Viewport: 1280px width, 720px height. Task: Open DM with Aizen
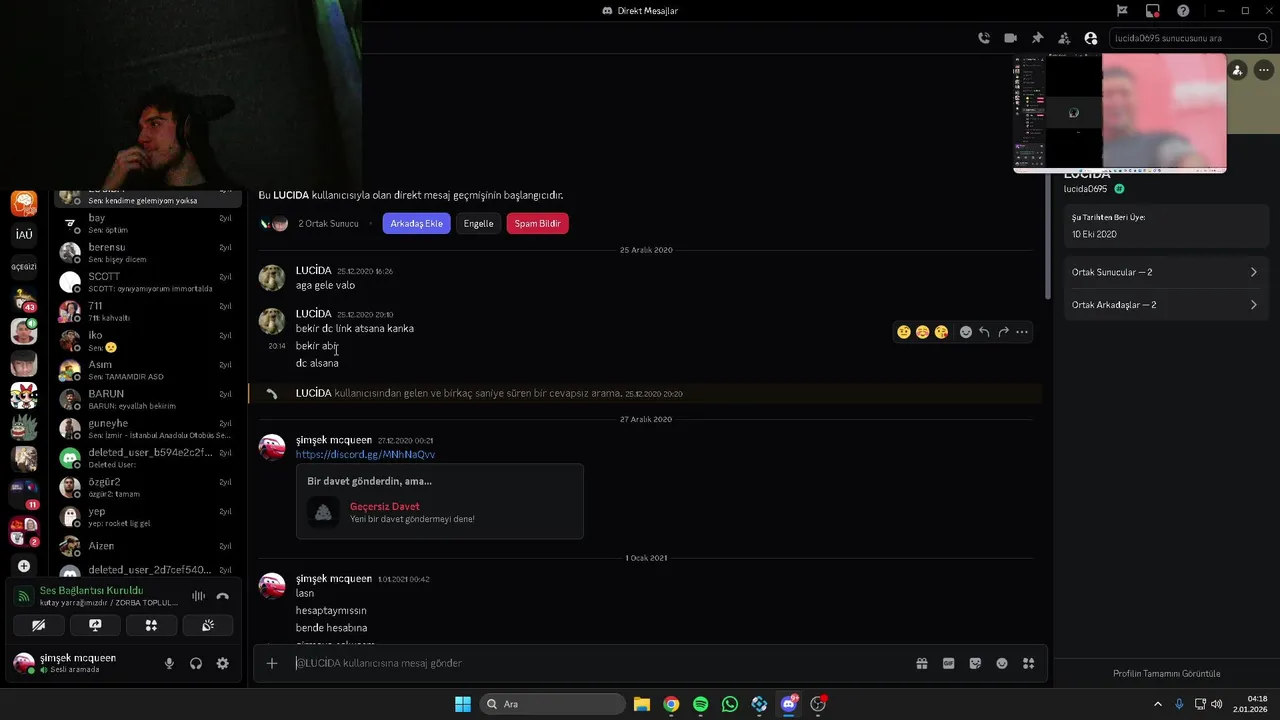click(x=147, y=546)
